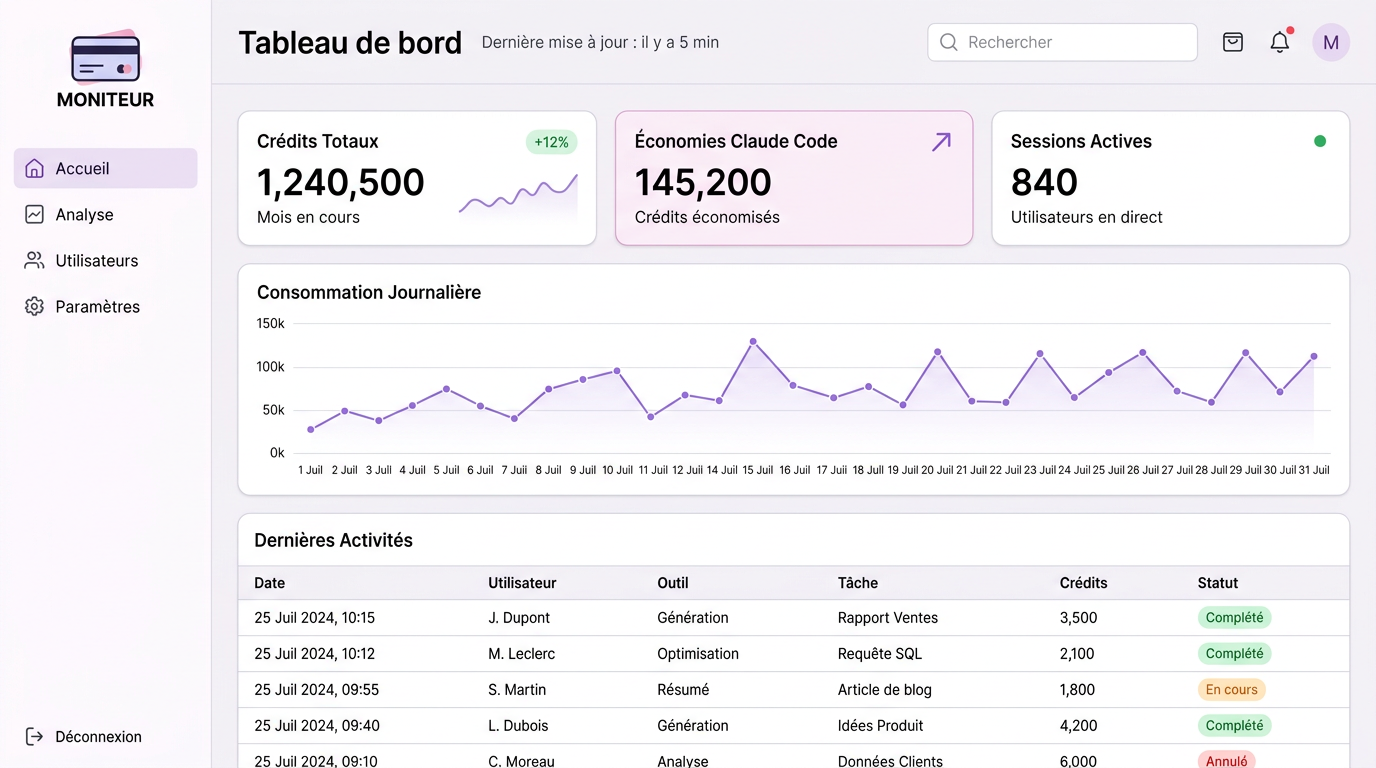1376x768 pixels.
Task: Open the shopping bag icon in header
Action: tap(1233, 42)
